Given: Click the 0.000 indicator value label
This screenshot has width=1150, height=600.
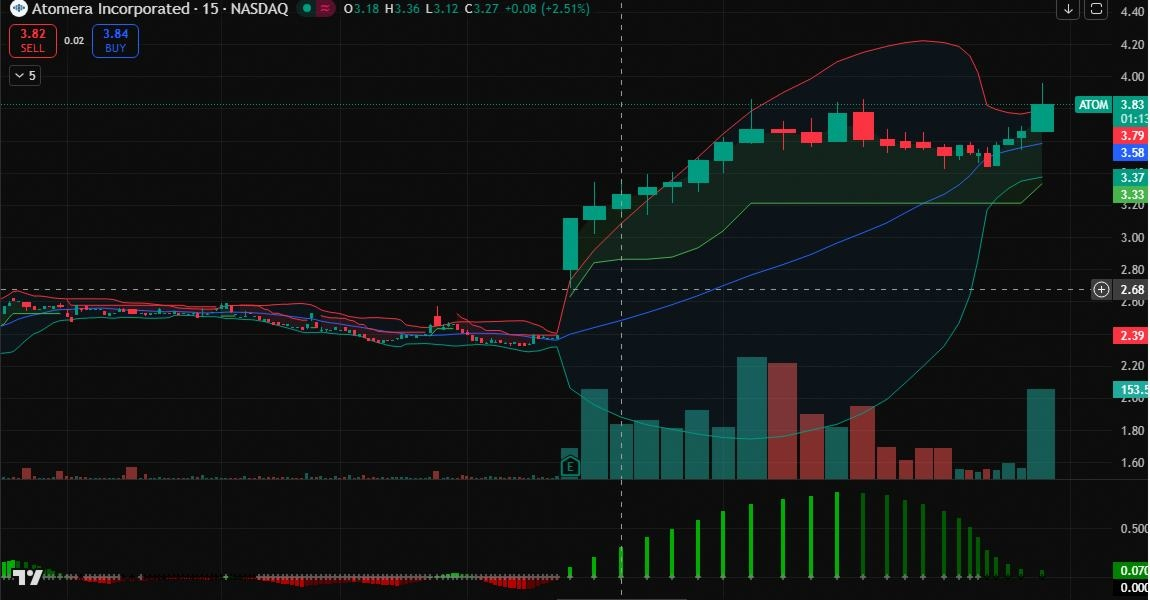Looking at the screenshot, I should pyautogui.click(x=1132, y=588).
